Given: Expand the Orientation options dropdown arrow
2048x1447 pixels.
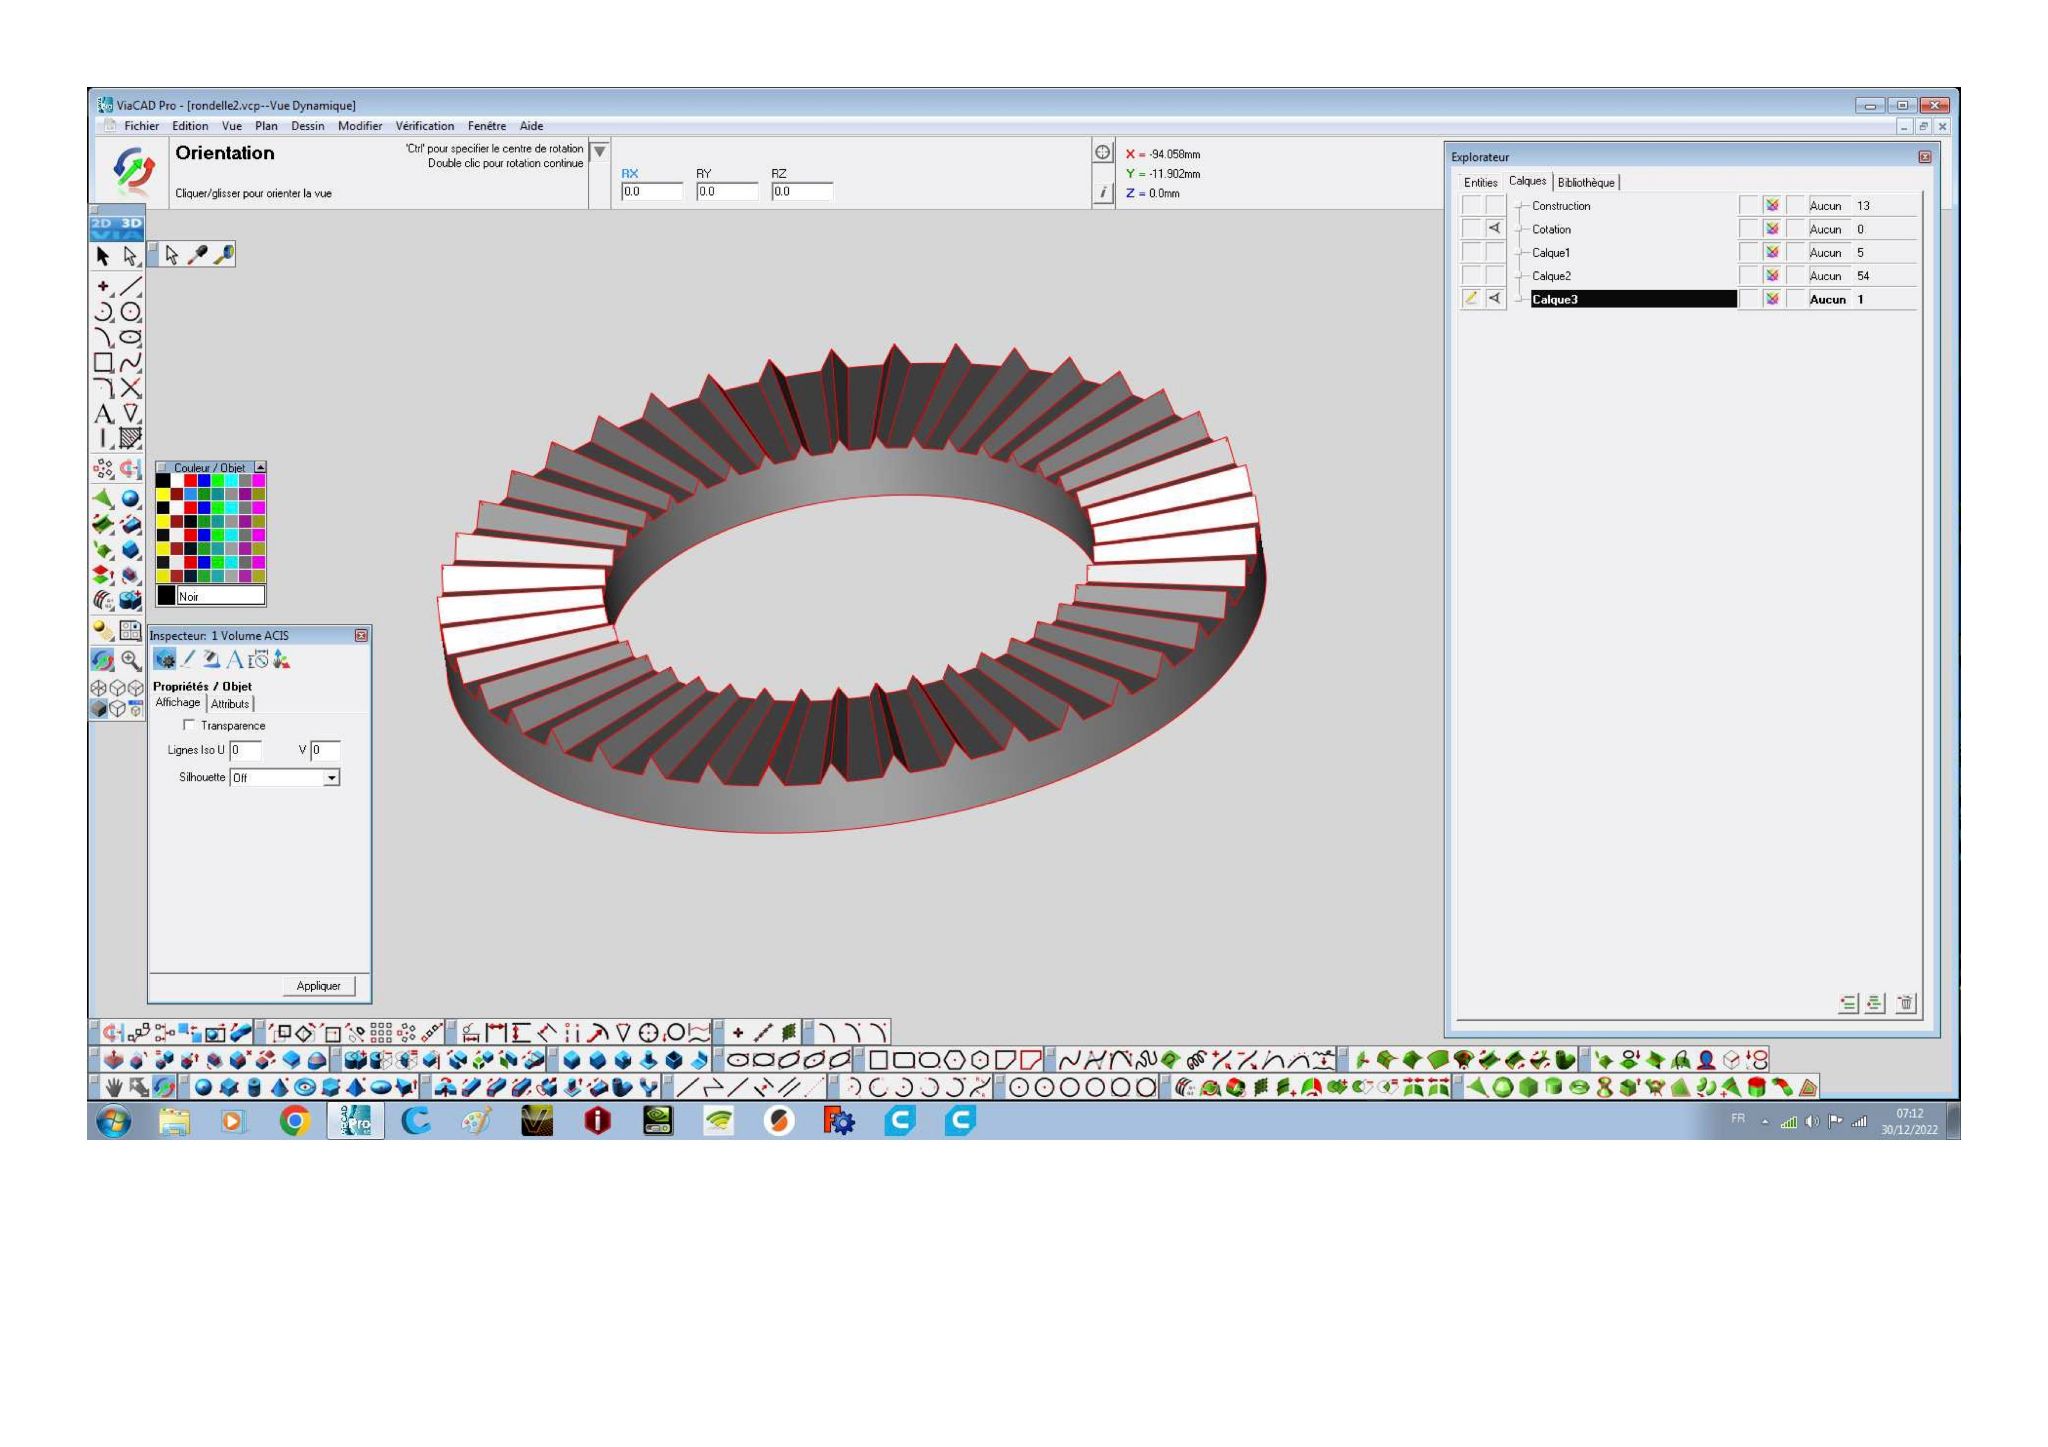Looking at the screenshot, I should coord(599,152).
